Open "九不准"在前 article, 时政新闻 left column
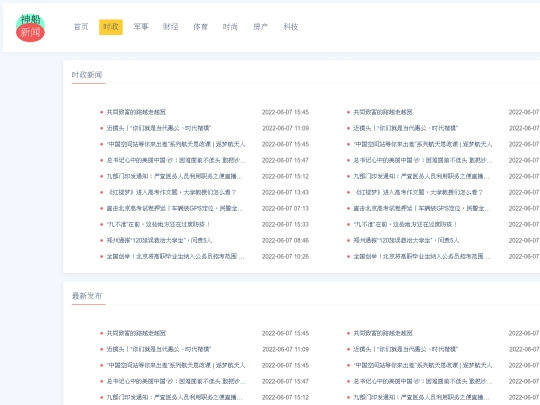 158,224
